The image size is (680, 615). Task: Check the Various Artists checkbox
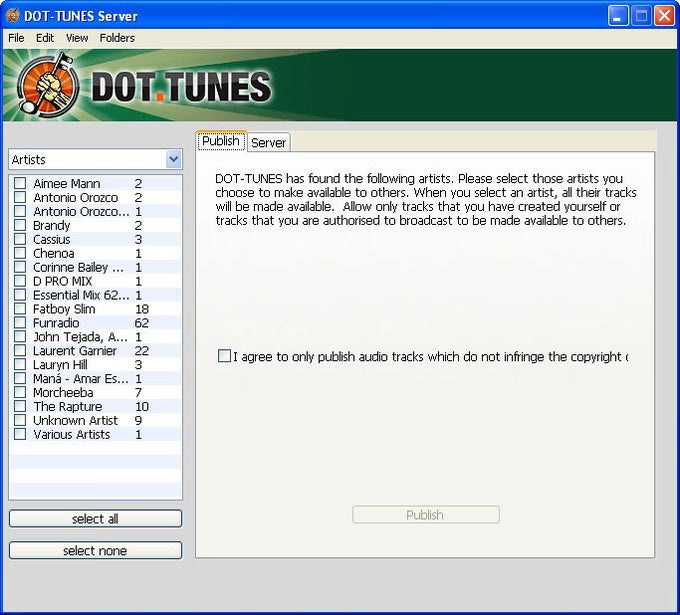coord(20,434)
